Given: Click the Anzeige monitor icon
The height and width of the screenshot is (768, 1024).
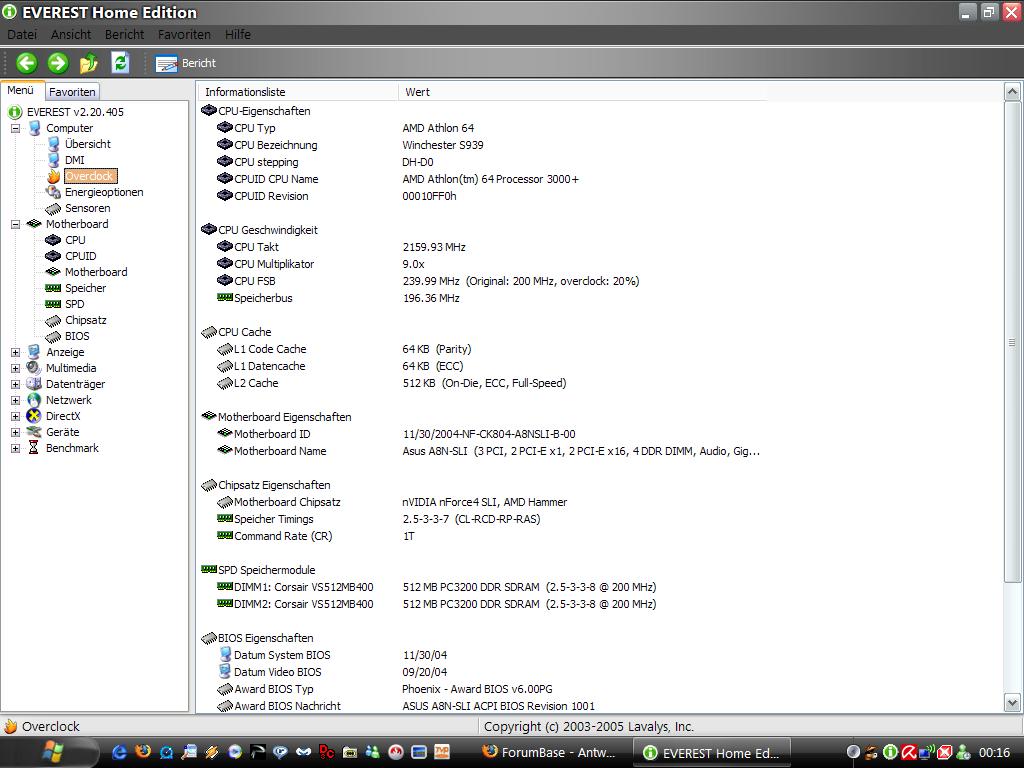Looking at the screenshot, I should (x=34, y=352).
